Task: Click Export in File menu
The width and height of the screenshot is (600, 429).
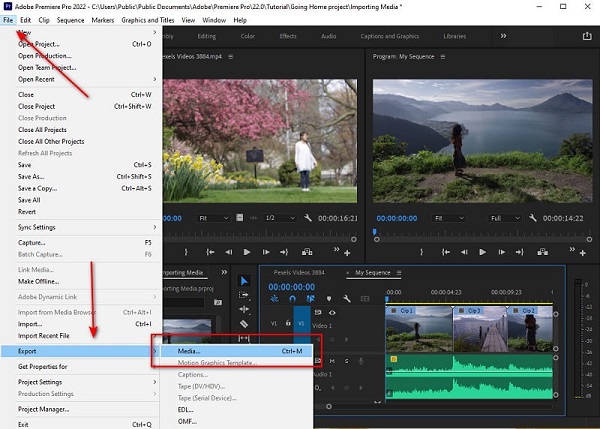Action: point(80,351)
